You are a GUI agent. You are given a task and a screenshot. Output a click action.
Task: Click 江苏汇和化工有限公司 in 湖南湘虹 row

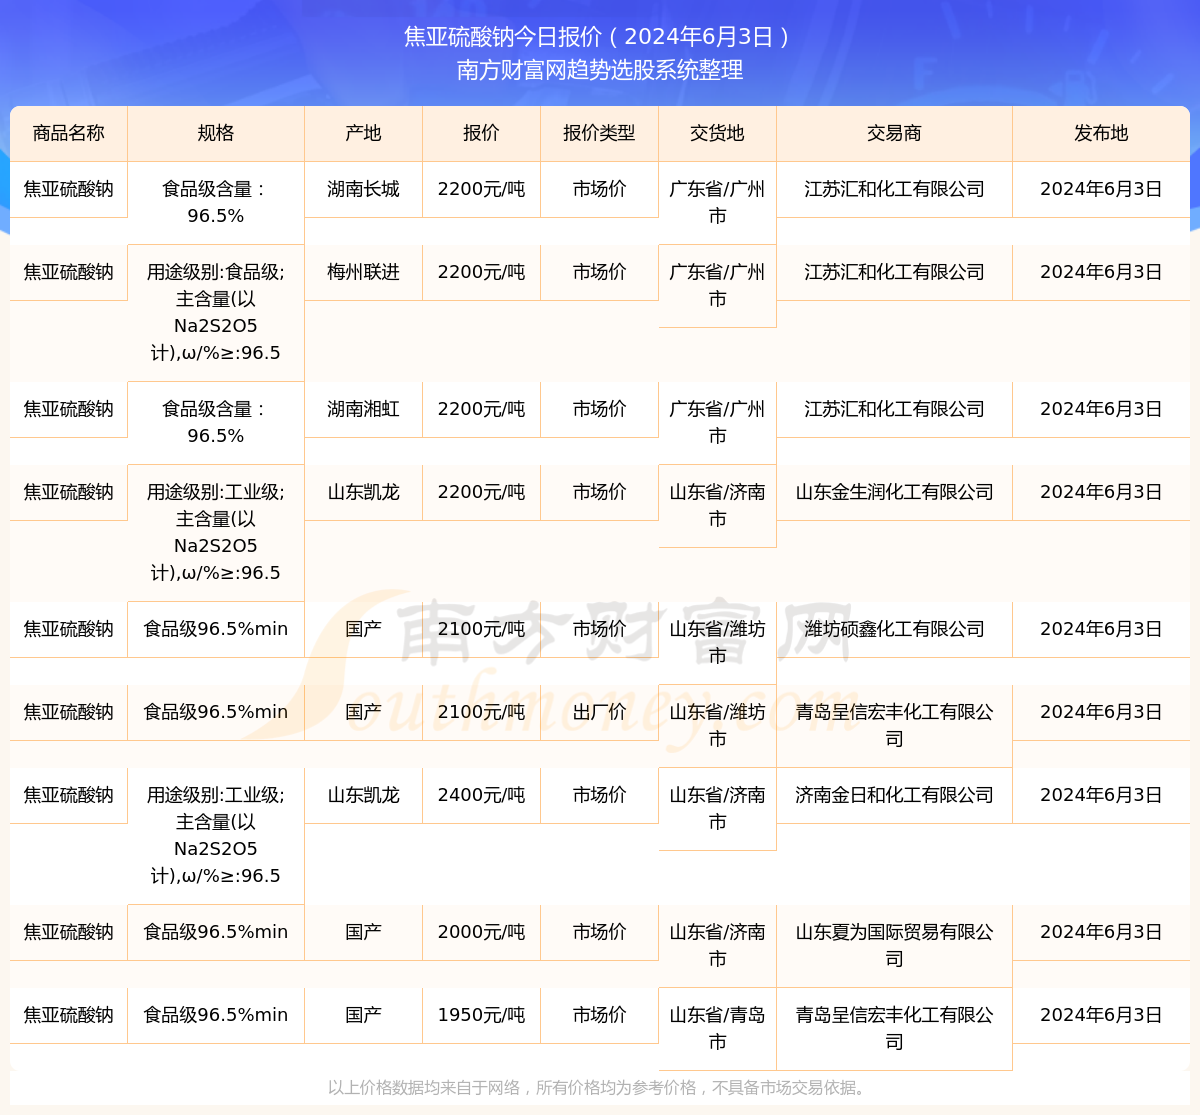coord(894,409)
